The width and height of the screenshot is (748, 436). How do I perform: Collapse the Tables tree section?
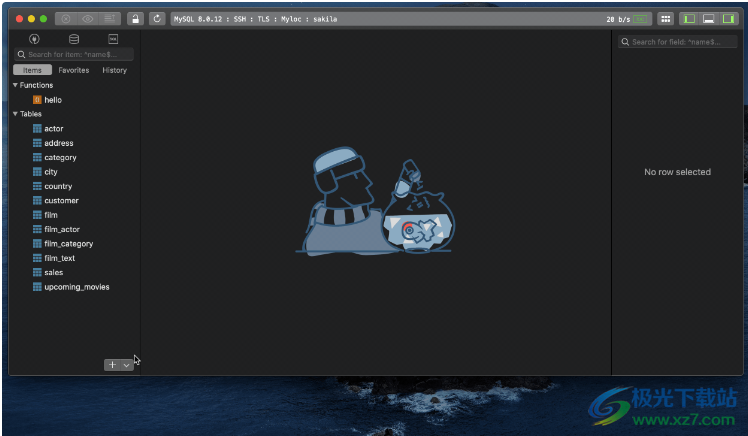pyautogui.click(x=16, y=114)
